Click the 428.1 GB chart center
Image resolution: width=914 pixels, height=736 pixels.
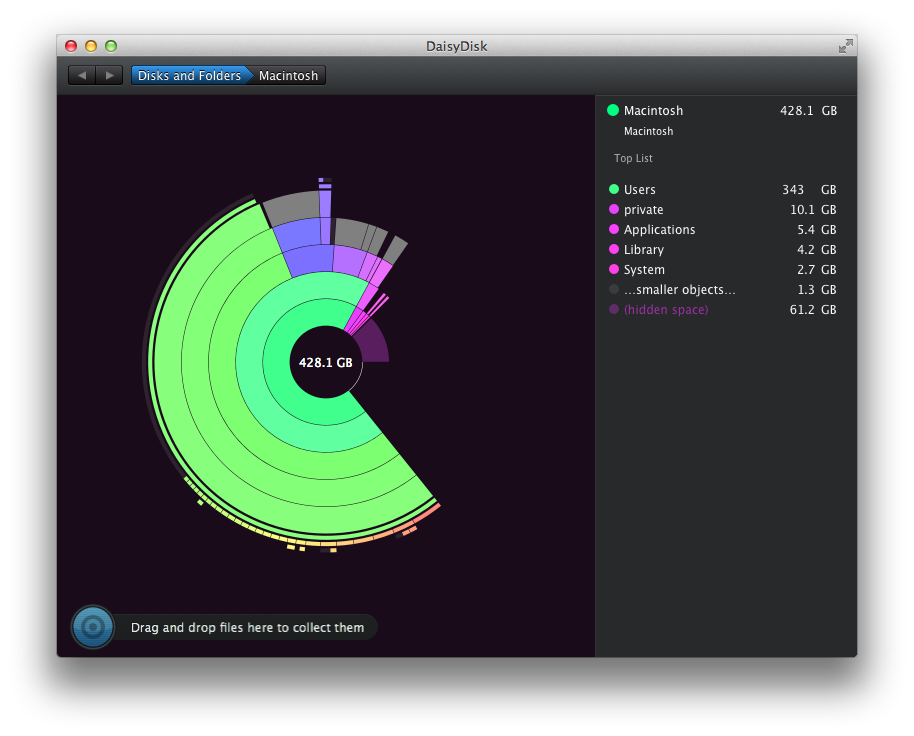coord(325,363)
